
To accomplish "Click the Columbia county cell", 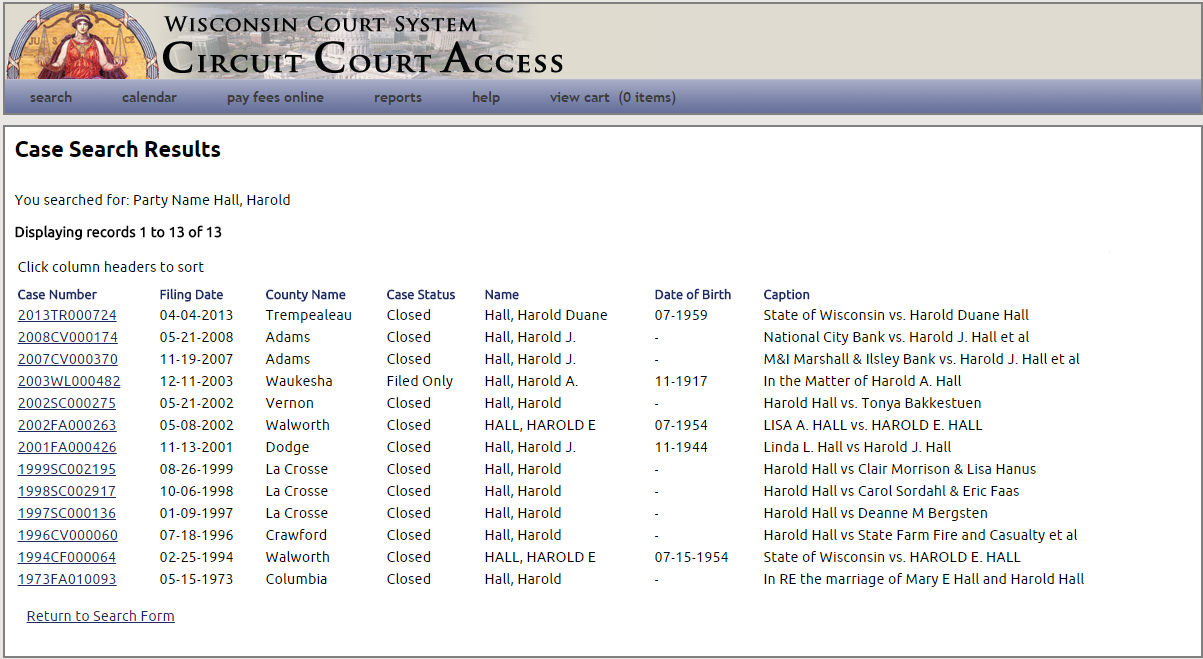I will pyautogui.click(x=296, y=579).
